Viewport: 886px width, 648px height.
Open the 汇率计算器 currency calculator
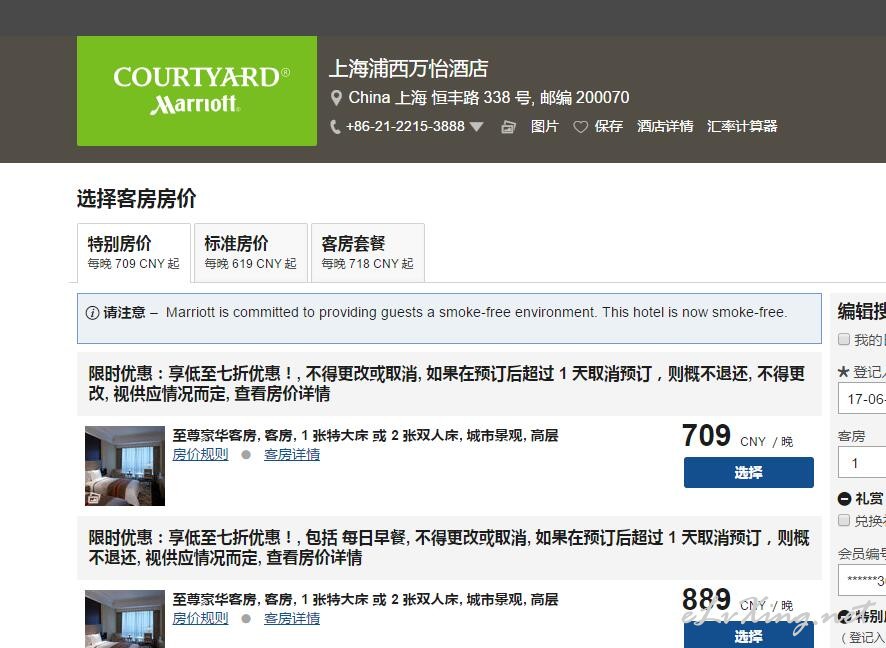742,126
